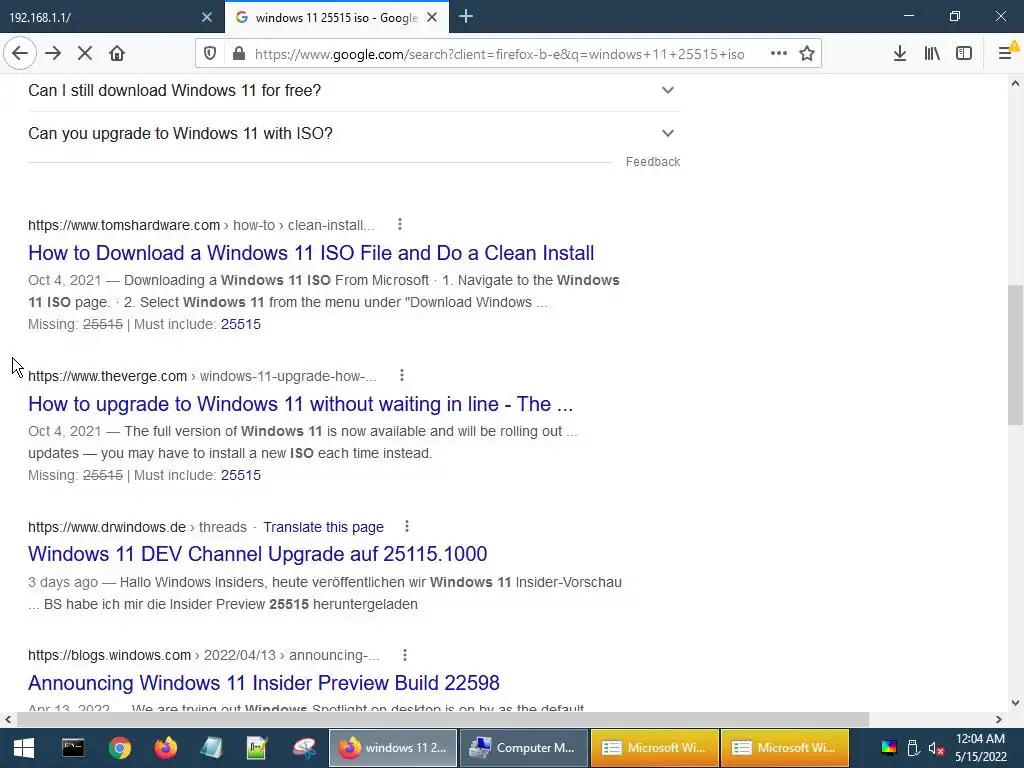The height and width of the screenshot is (768, 1024).
Task: Go back with the browser Back arrow
Action: click(x=20, y=54)
